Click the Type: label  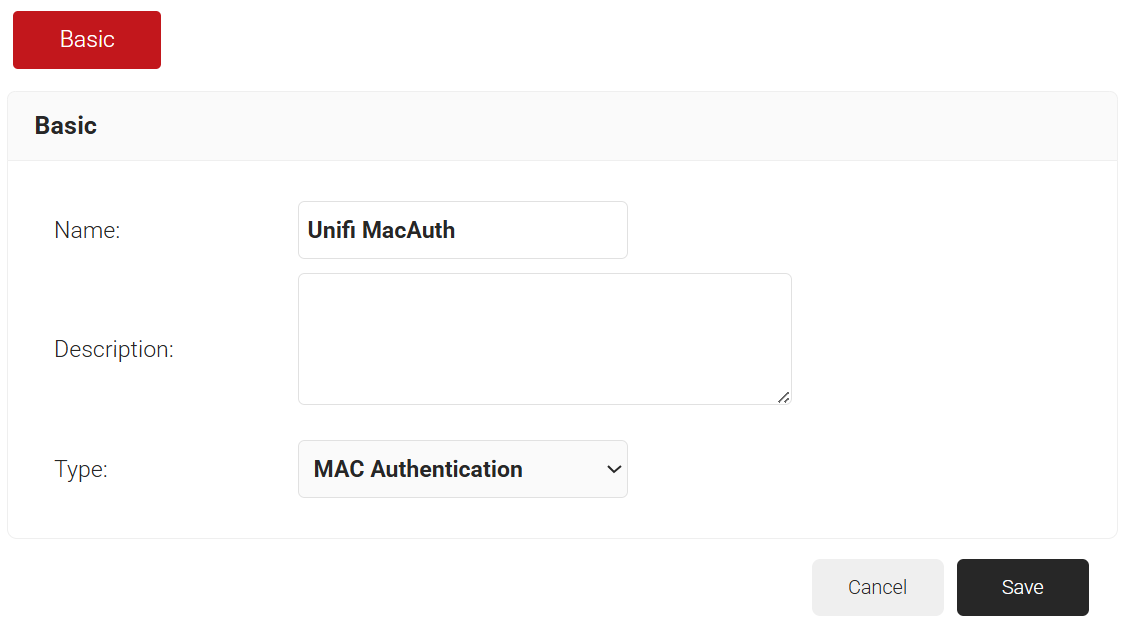click(x=81, y=469)
